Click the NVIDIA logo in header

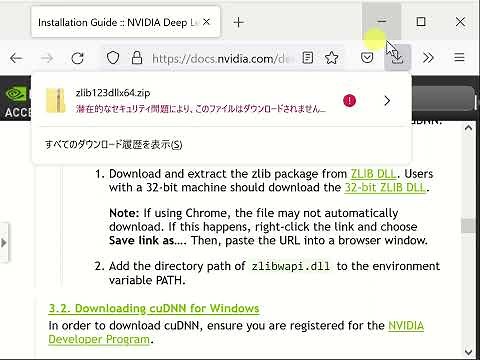(15, 94)
